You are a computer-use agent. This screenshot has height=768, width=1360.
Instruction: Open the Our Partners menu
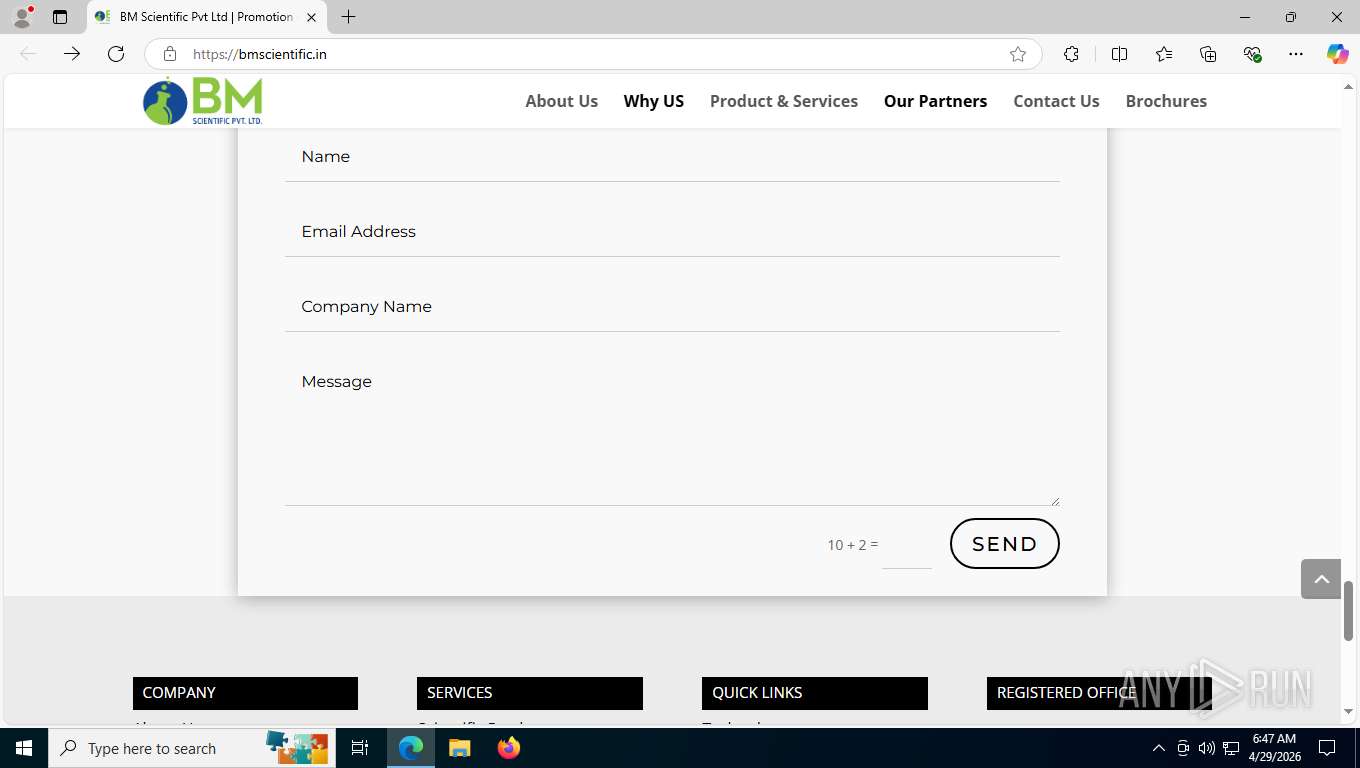(x=935, y=101)
